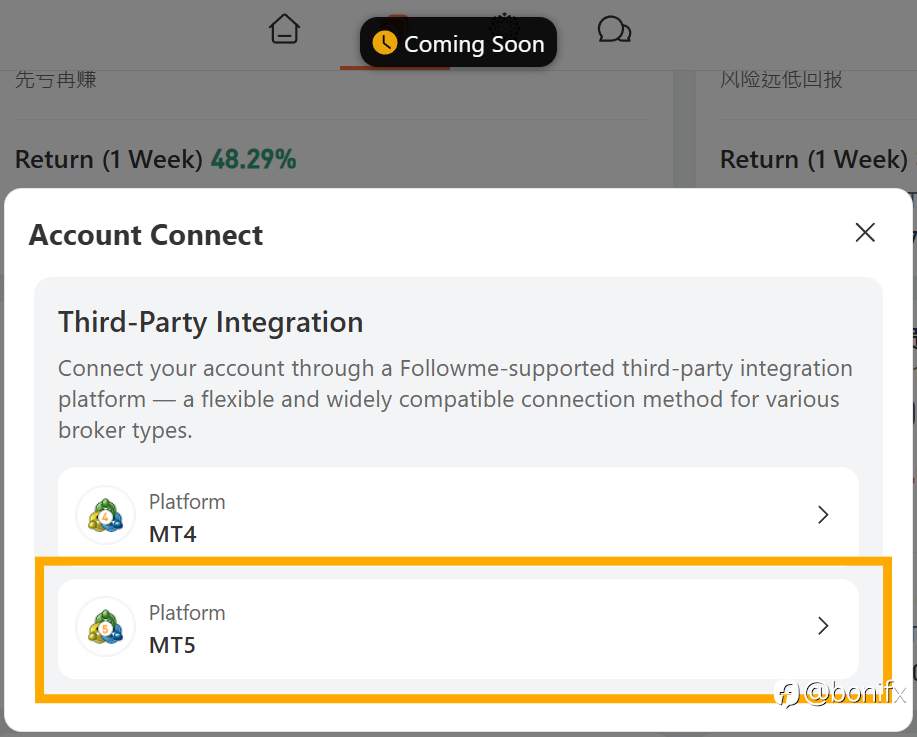Click the @bonifx watermark text
The image size is (917, 737).
pyautogui.click(x=855, y=693)
